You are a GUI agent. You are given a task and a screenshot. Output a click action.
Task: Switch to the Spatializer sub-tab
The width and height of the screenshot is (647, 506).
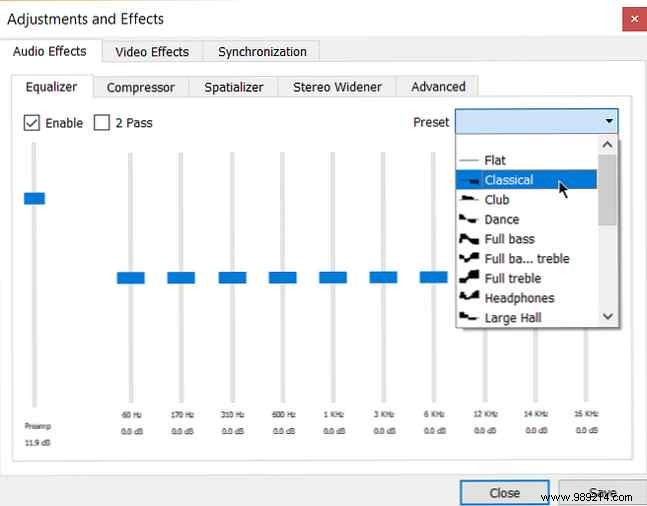[x=234, y=87]
